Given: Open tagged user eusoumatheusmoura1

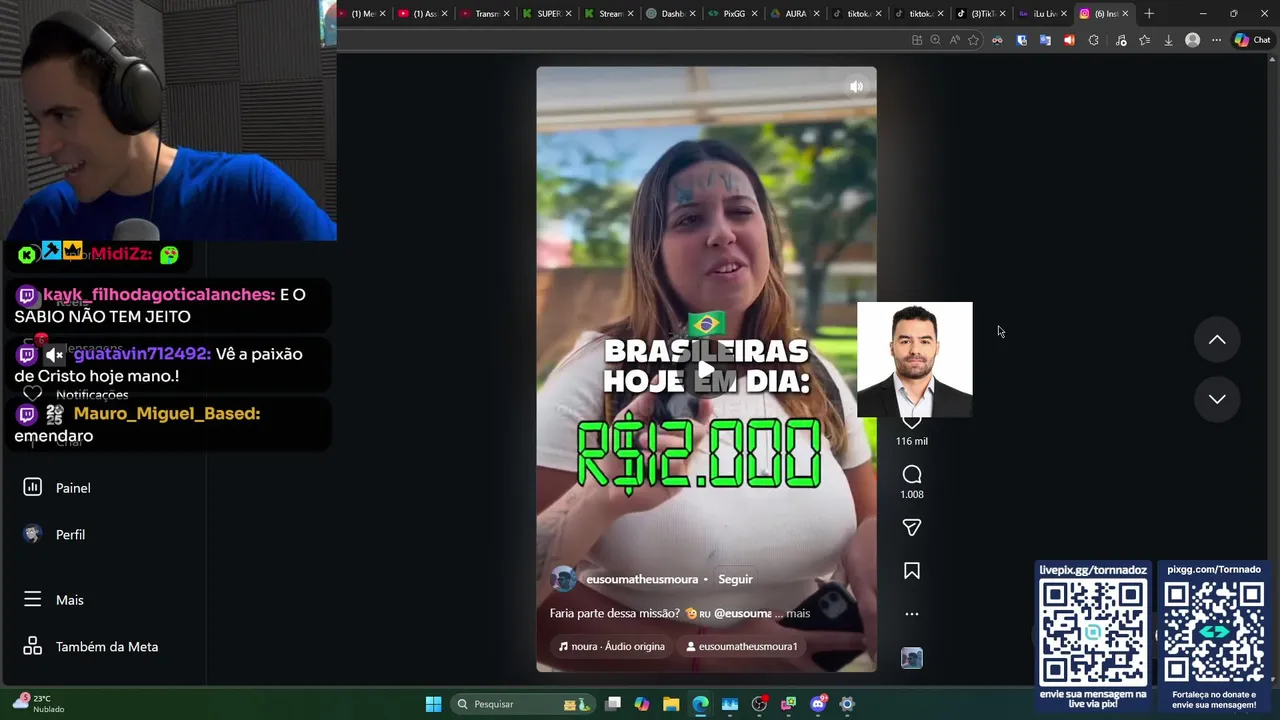Looking at the screenshot, I should click(741, 646).
